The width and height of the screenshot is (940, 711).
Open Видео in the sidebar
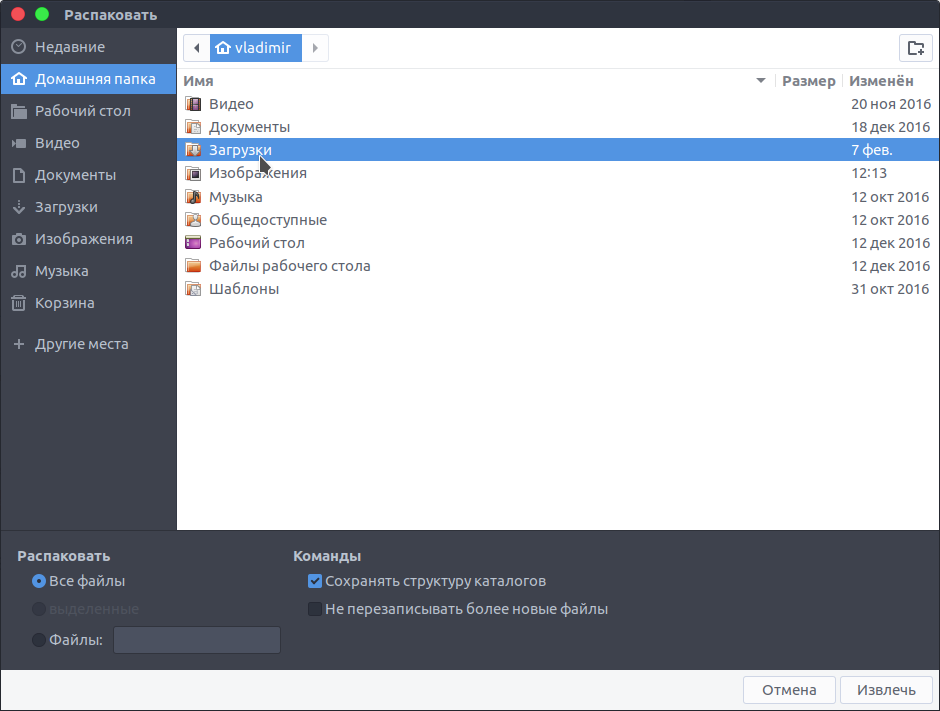pos(89,143)
